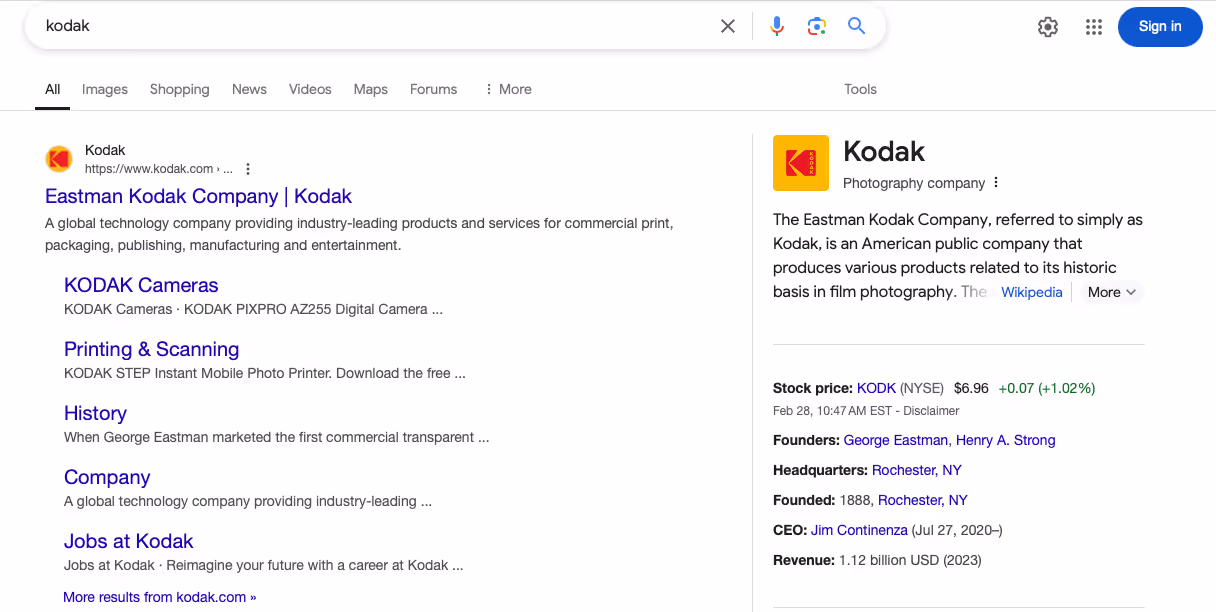Expand the More search filters menu
Viewport: 1216px width, 612px height.
508,89
